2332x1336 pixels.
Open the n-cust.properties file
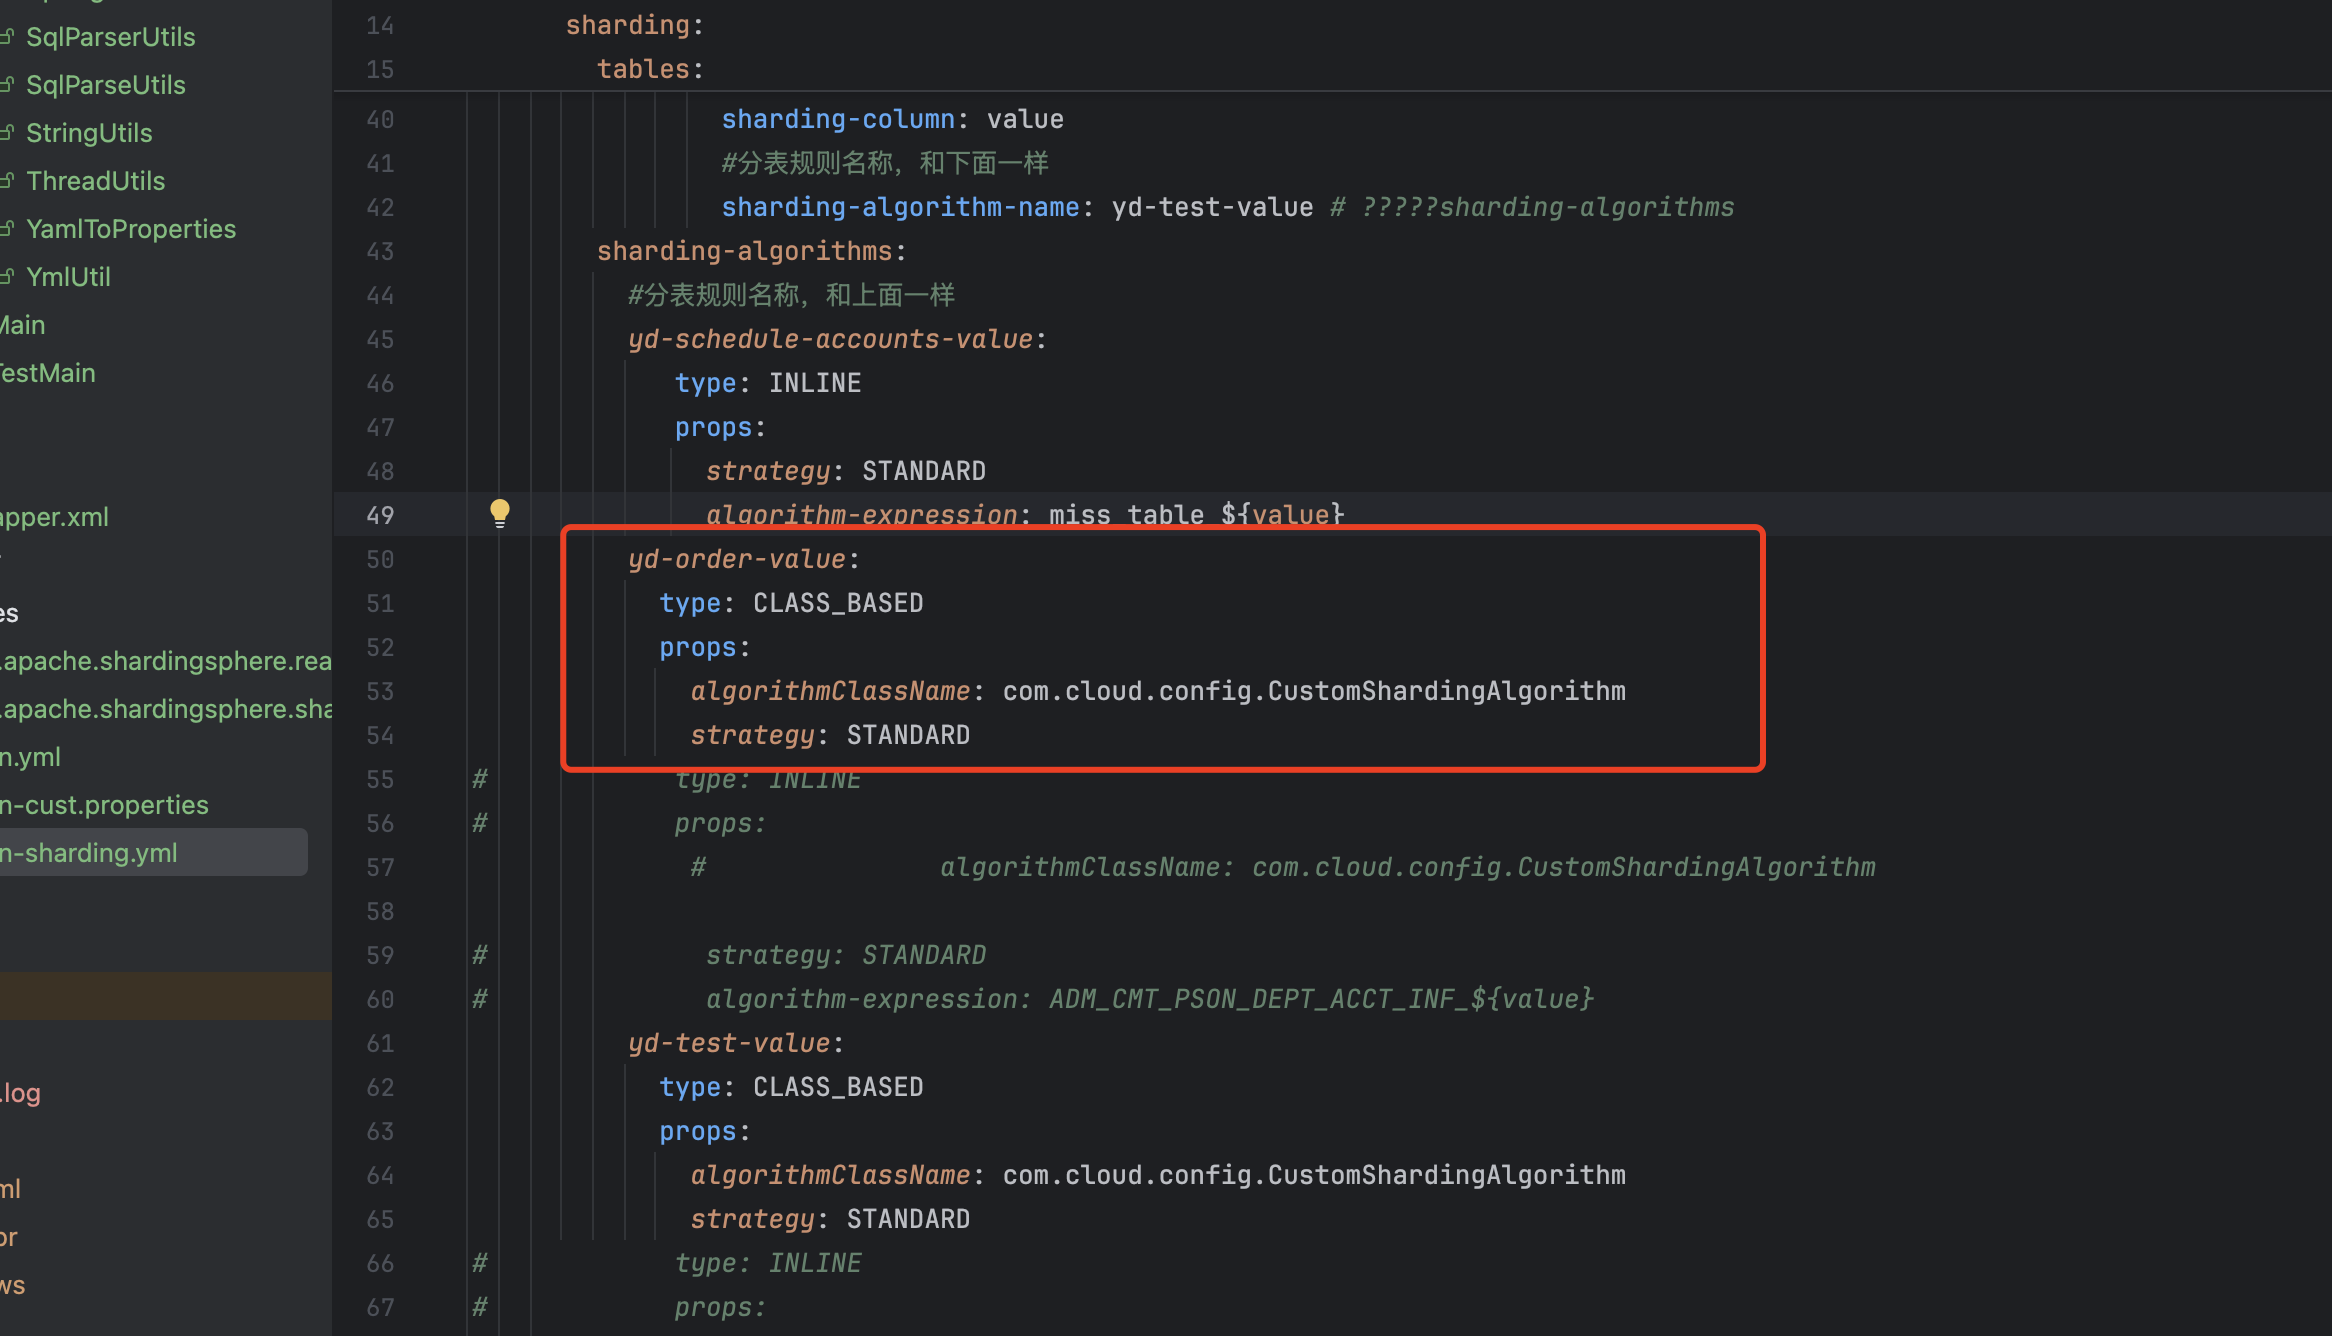(104, 805)
